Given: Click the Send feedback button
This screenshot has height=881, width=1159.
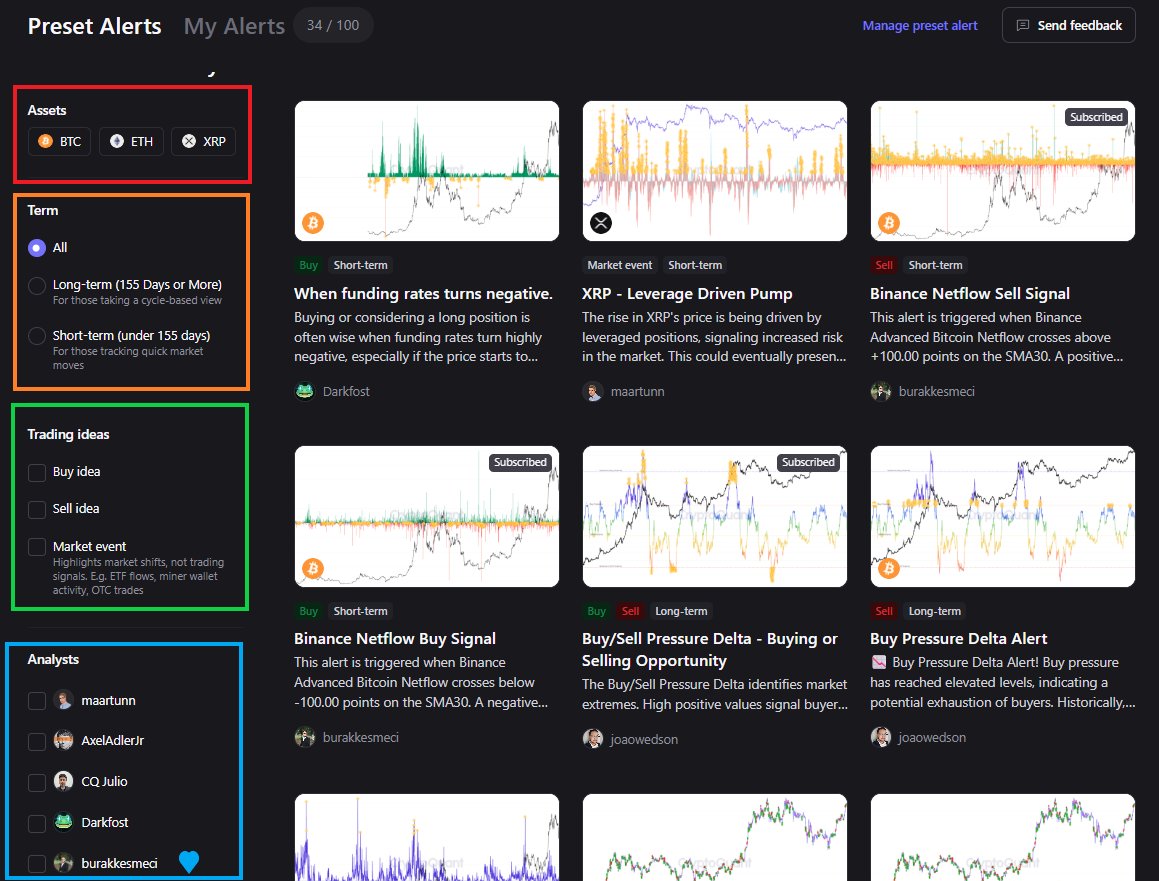Looking at the screenshot, I should pyautogui.click(x=1068, y=25).
